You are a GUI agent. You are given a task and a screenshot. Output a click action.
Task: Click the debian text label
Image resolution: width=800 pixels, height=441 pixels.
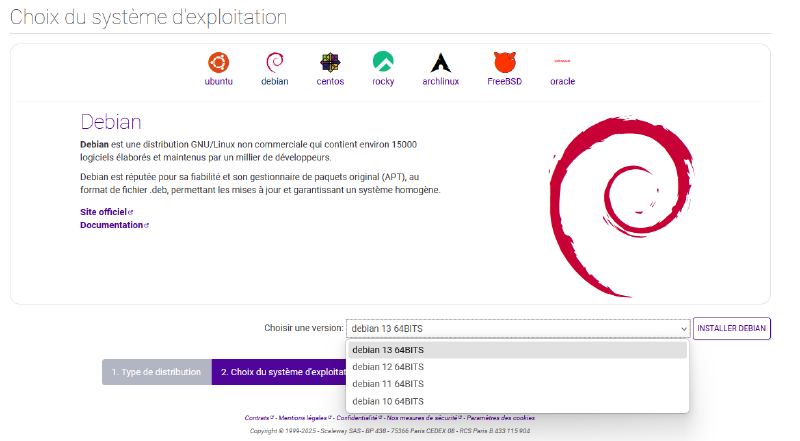pyautogui.click(x=274, y=81)
